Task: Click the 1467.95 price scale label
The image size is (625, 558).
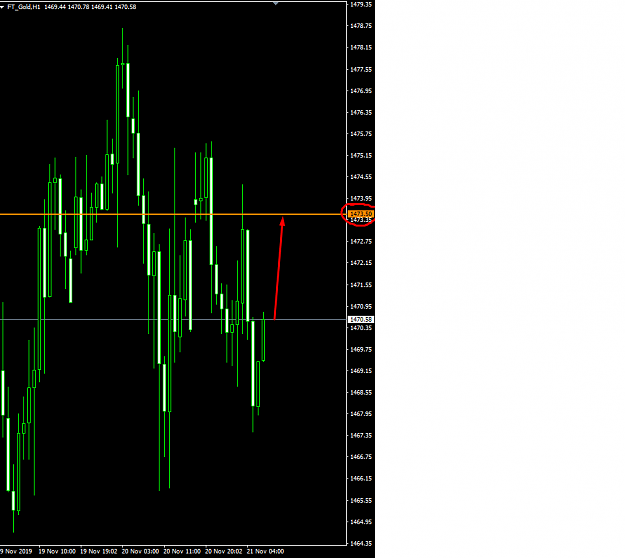Action: point(361,414)
